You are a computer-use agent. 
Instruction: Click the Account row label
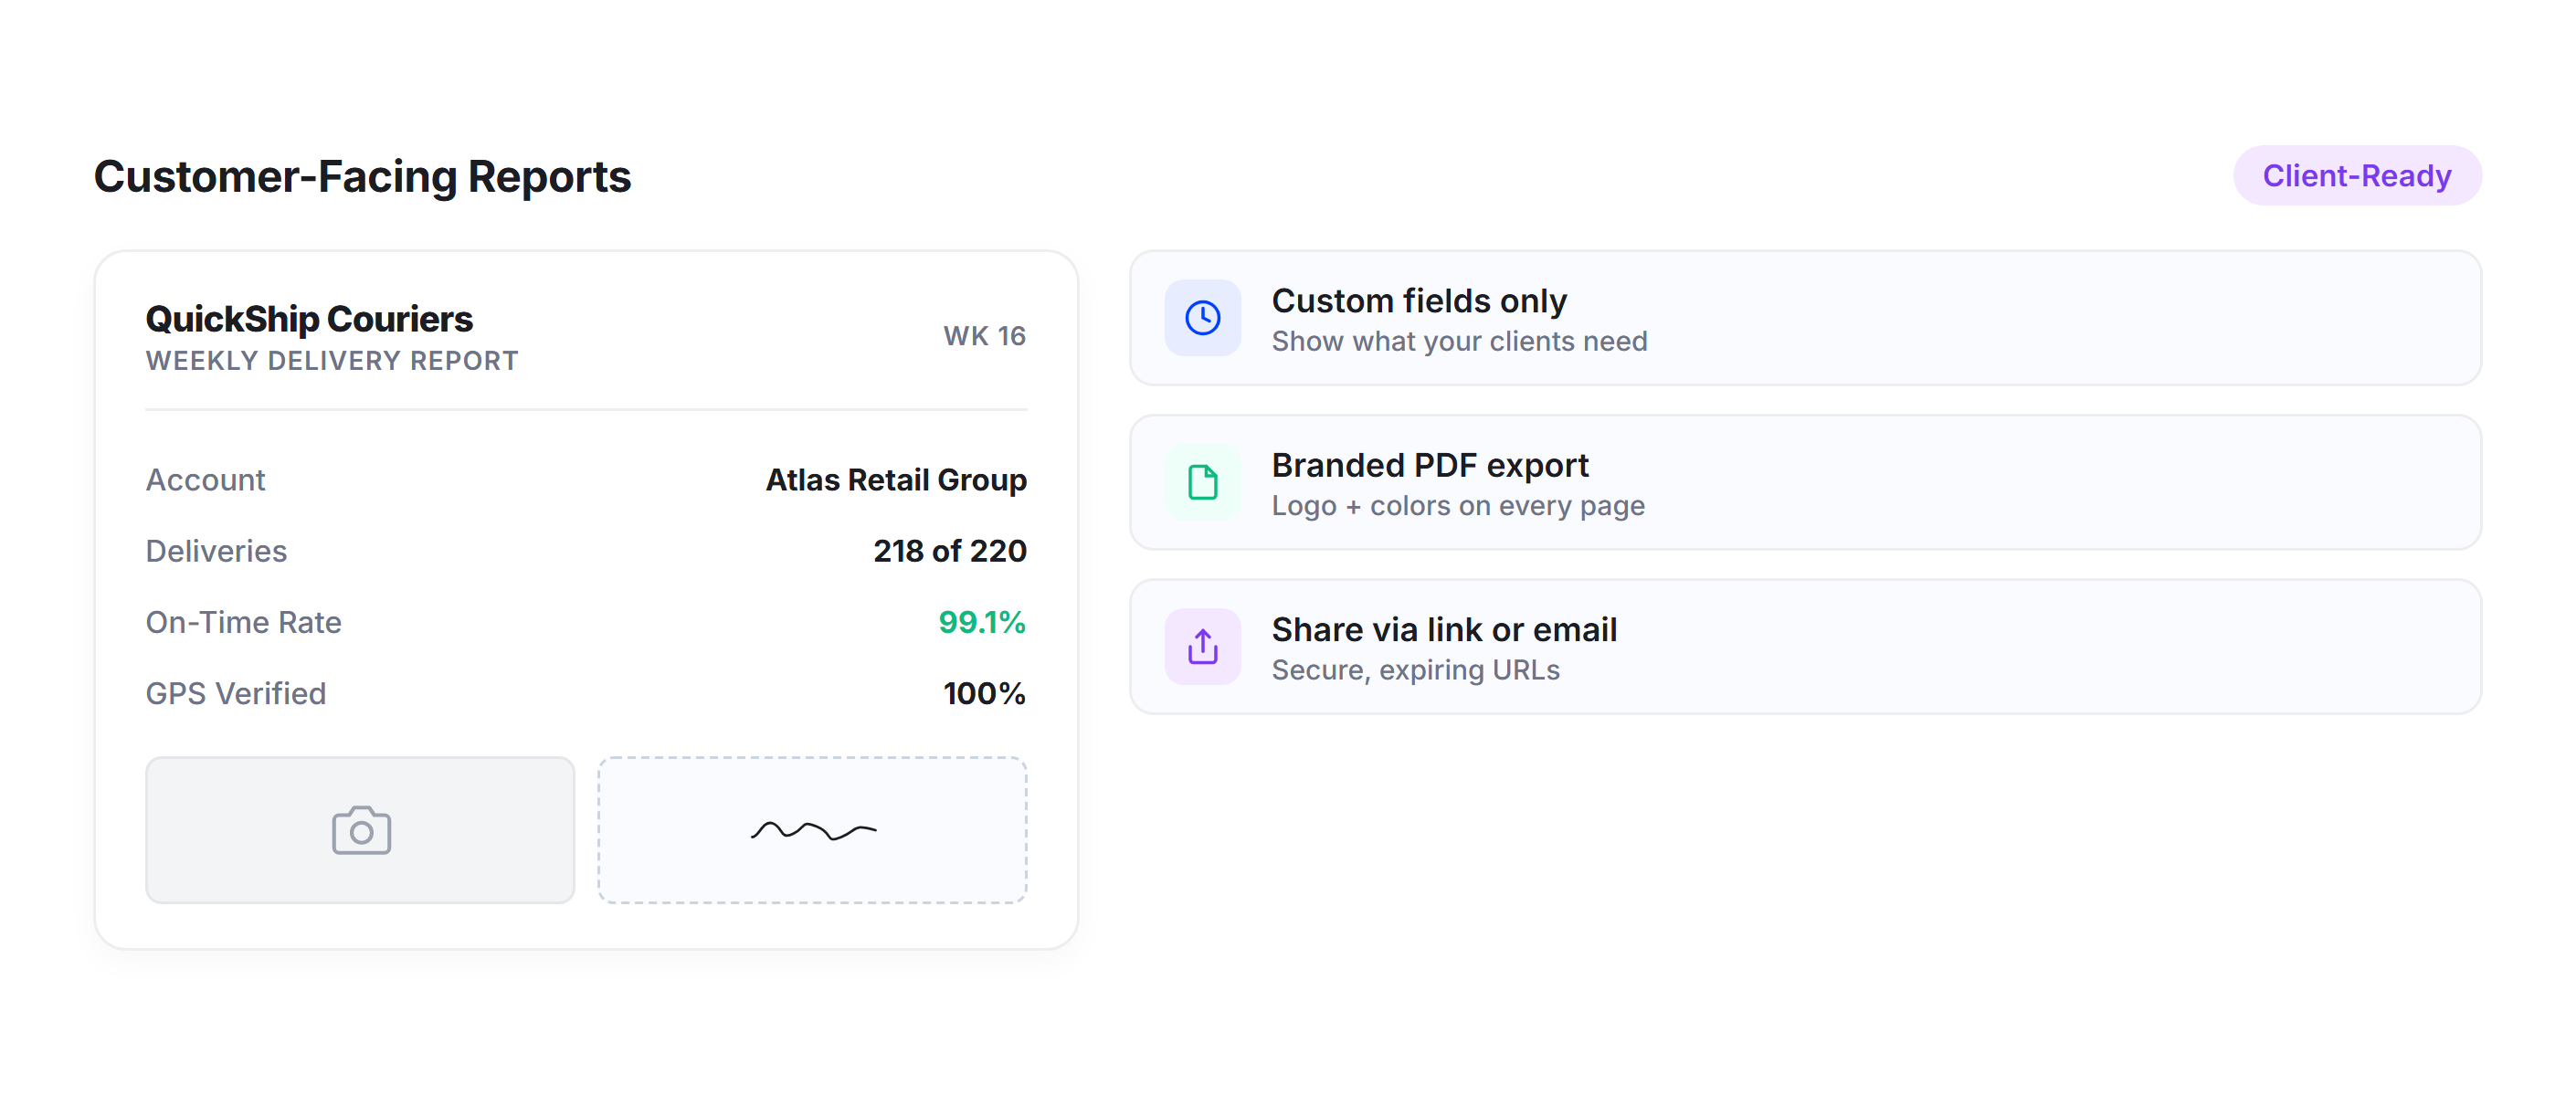pyautogui.click(x=205, y=480)
